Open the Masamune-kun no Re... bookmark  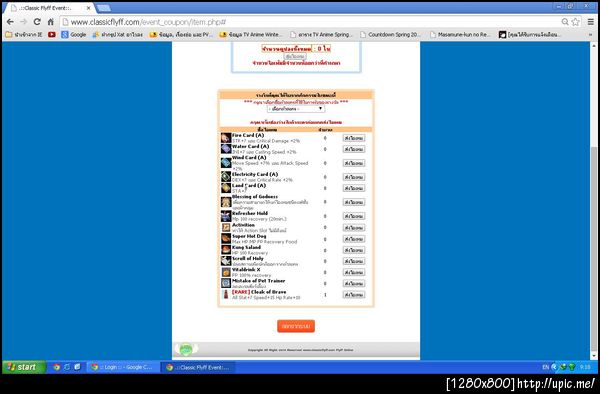point(460,34)
